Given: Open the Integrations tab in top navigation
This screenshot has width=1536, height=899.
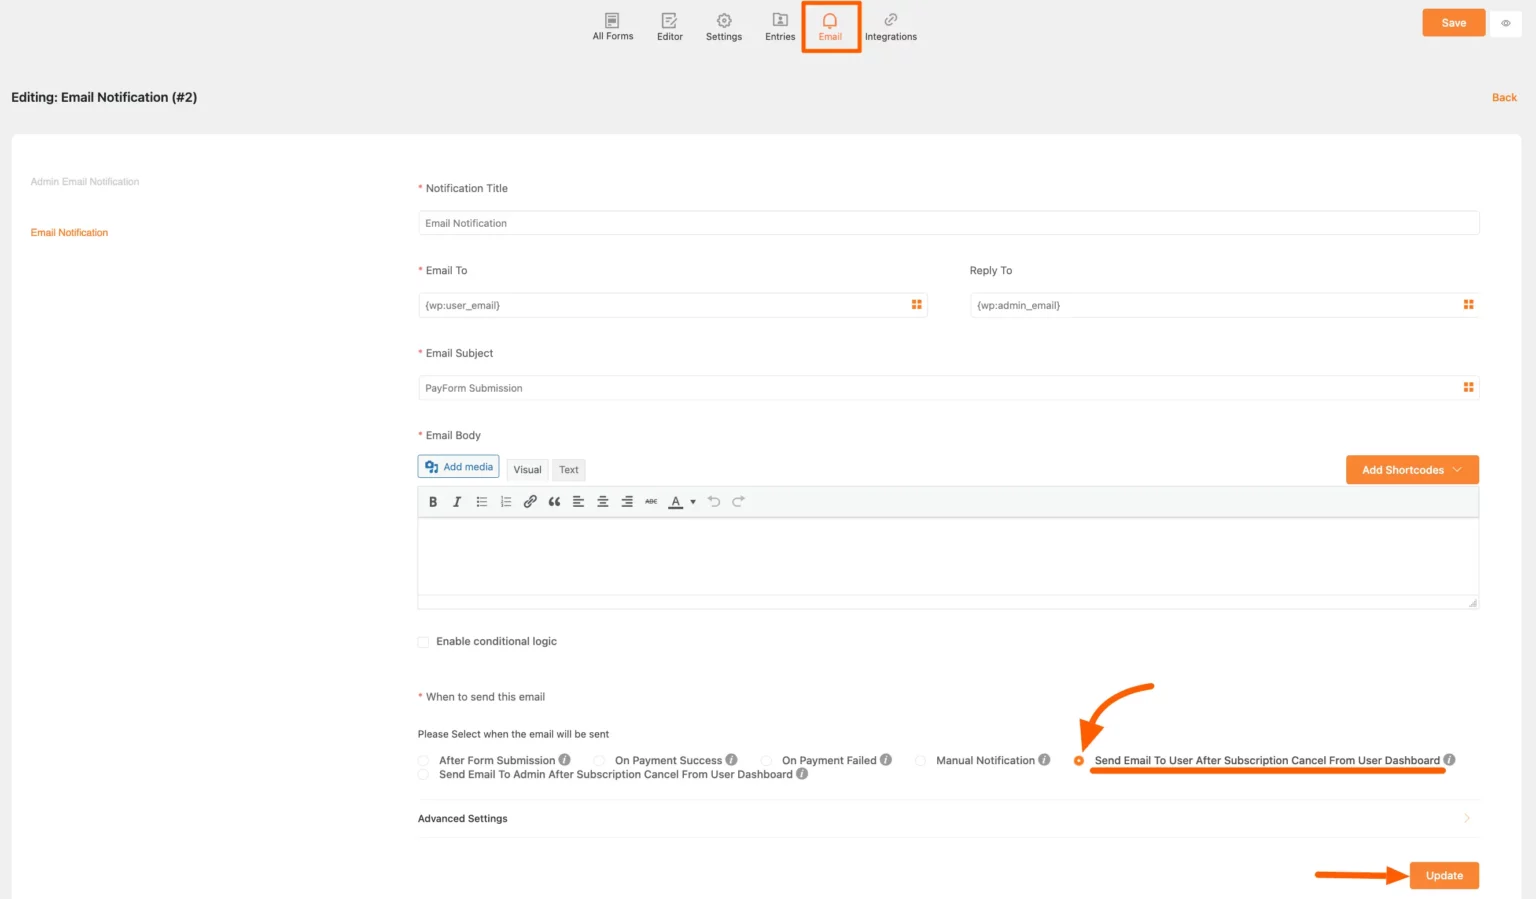Looking at the screenshot, I should coord(890,26).
